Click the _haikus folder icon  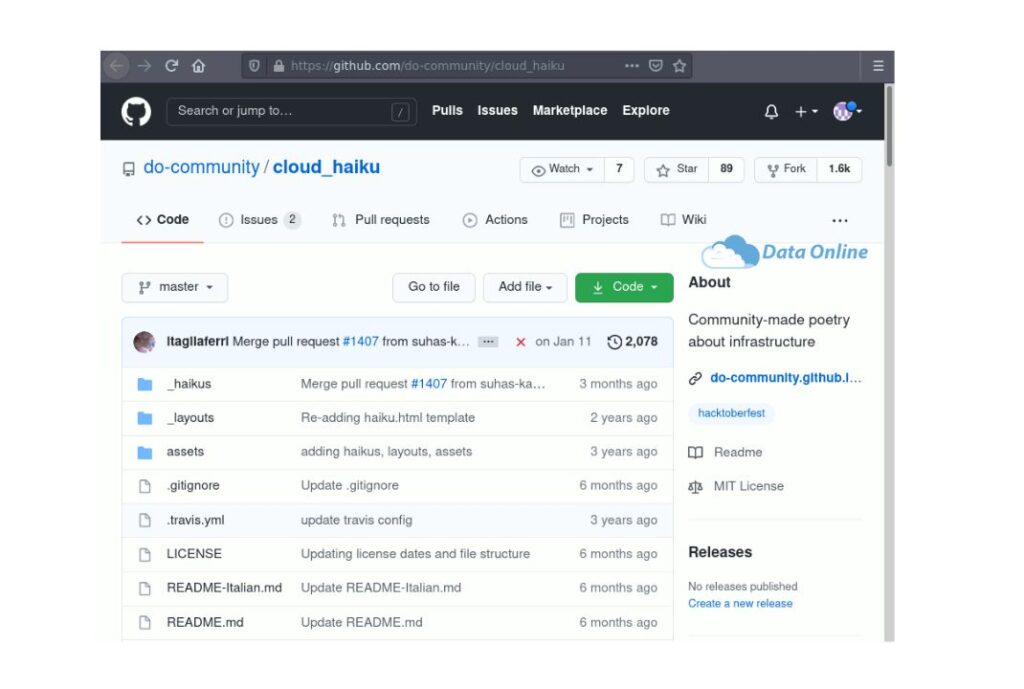point(145,384)
